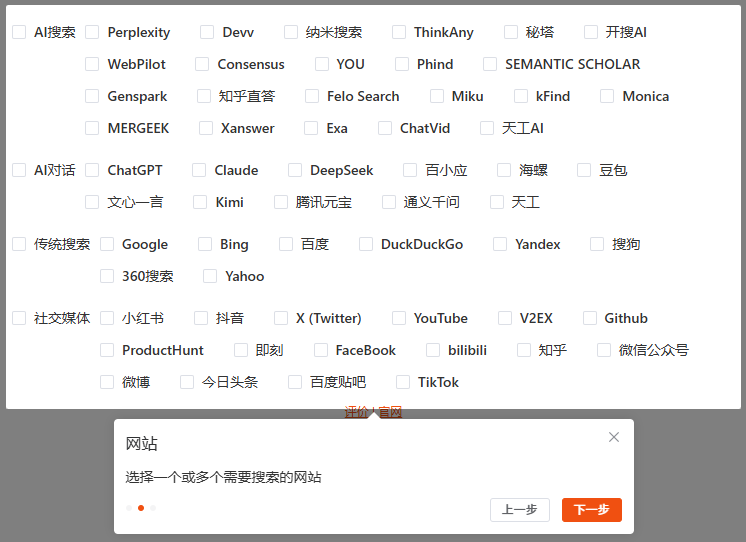Viewport: 746px width, 542px height.
Task: Check the Phind checkbox
Action: click(402, 64)
